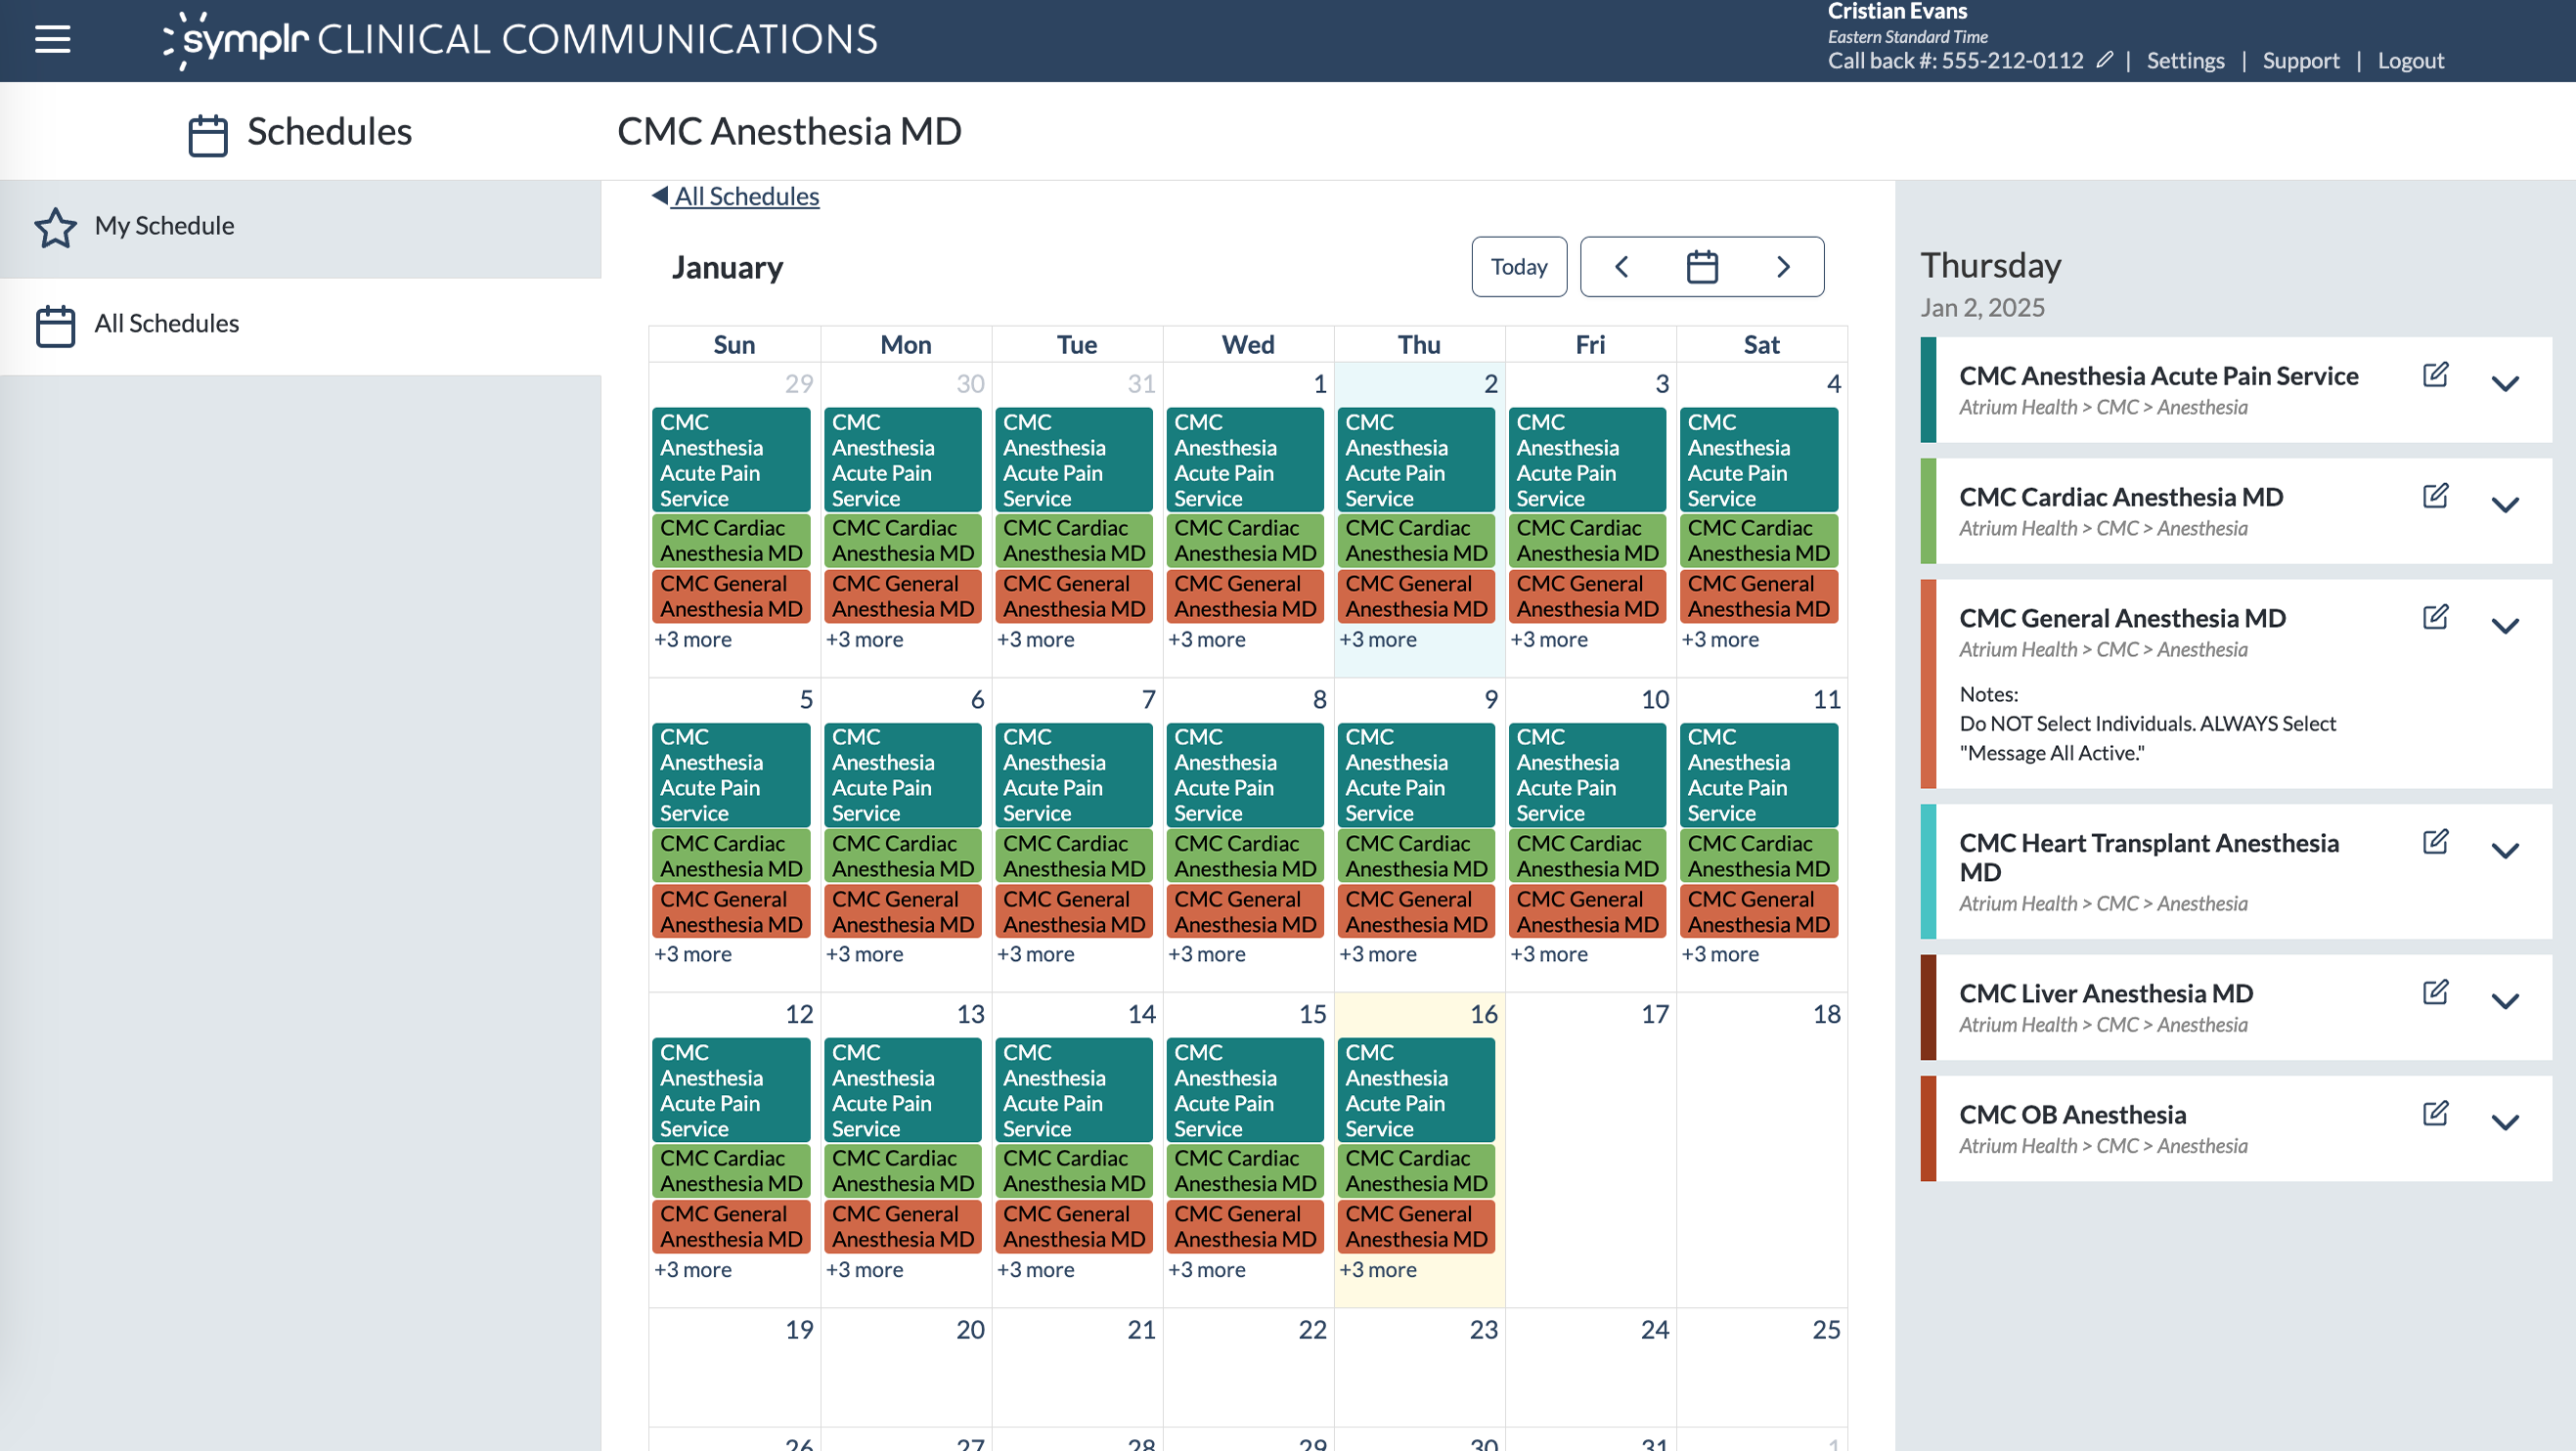
Task: Open CMC Cardiac Anesthesia MD event on January 3
Action: [1587, 541]
